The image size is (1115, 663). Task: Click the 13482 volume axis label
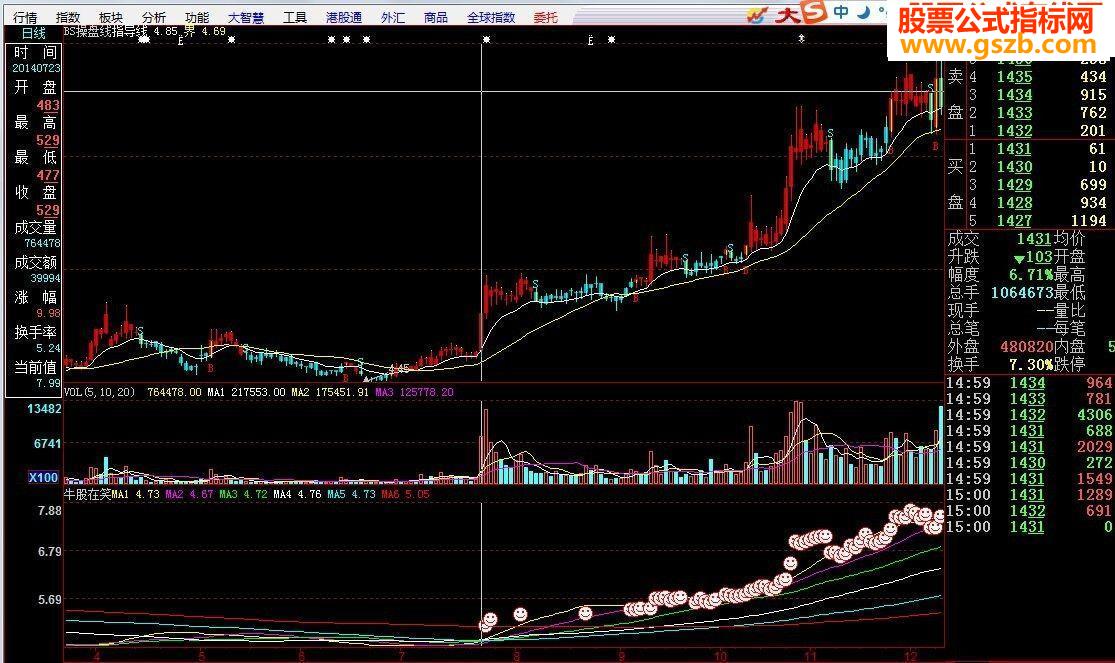pos(44,408)
